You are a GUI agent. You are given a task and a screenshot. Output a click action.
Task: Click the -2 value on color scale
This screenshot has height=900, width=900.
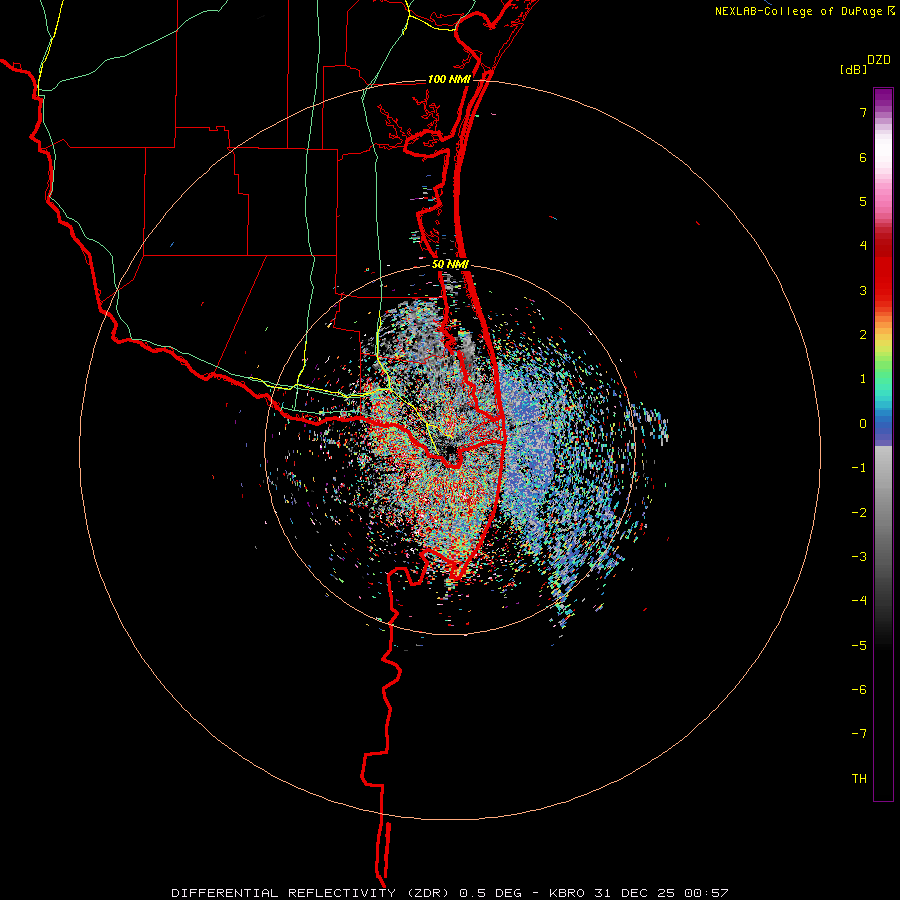859,513
